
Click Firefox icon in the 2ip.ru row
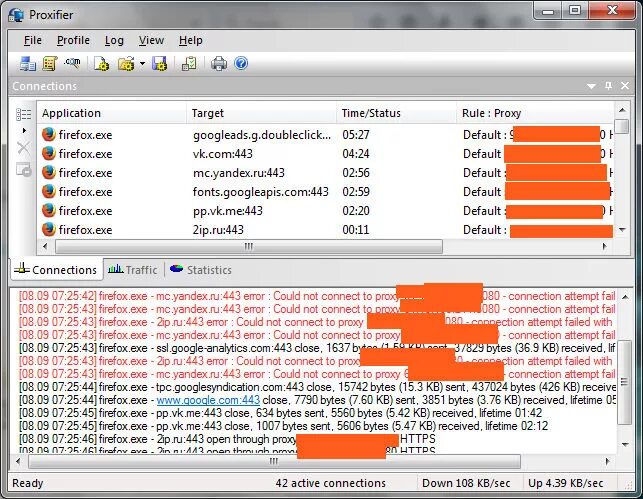click(49, 229)
